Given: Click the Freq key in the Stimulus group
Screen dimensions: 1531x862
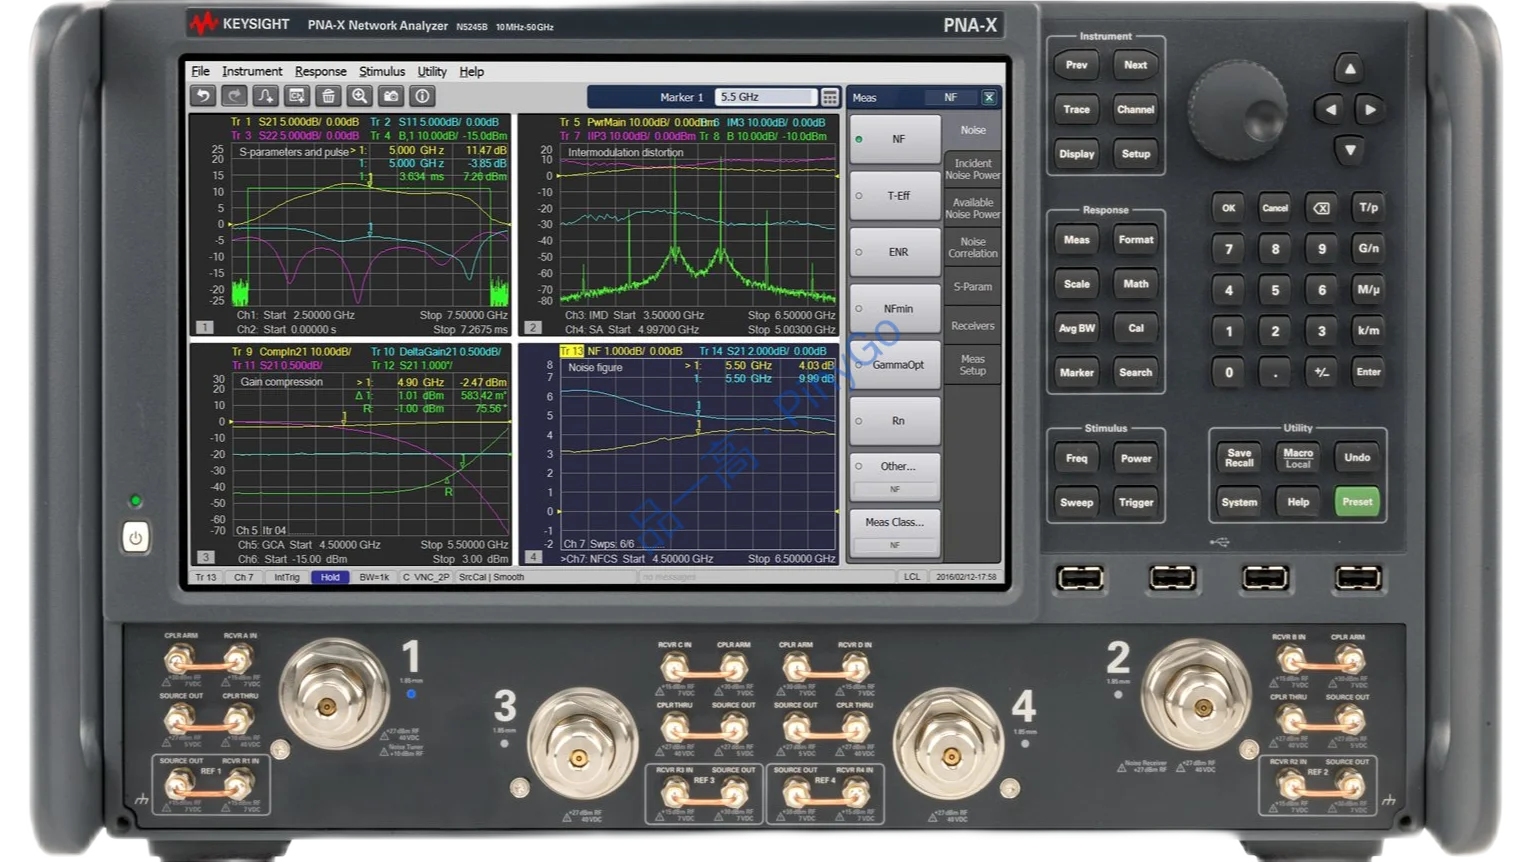Looking at the screenshot, I should (1077, 458).
